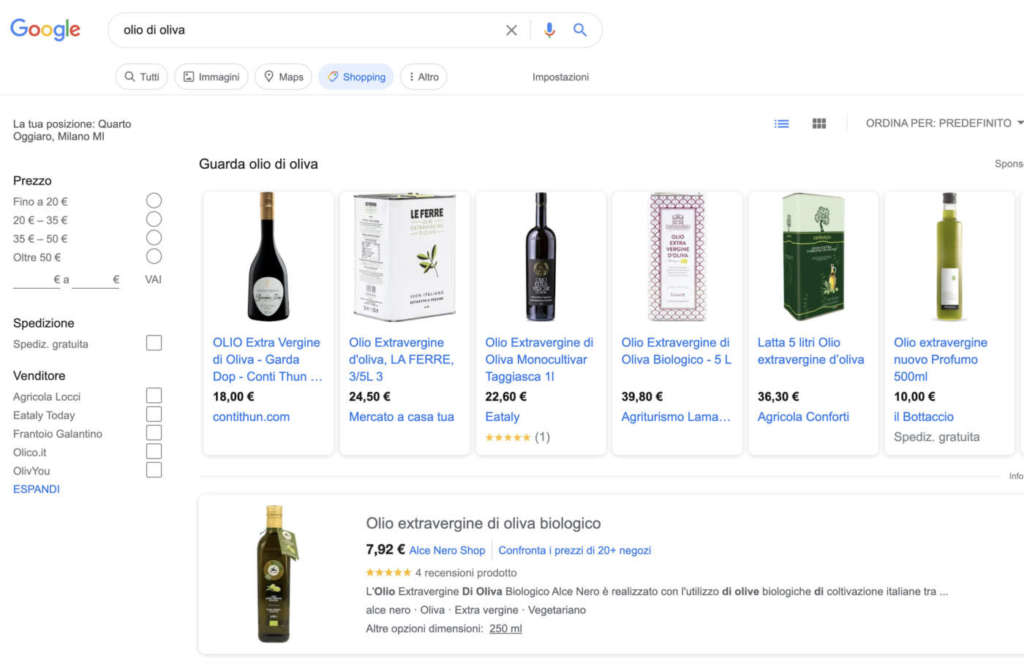The image size is (1024, 664).
Task: Open the Taggiasca bottle image
Action: [541, 257]
